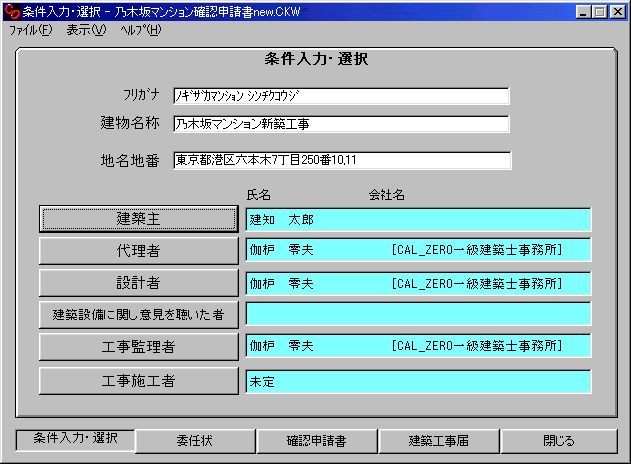The image size is (631, 464).
Task: Switch to the 確認申請書 tab
Action: coord(317,441)
